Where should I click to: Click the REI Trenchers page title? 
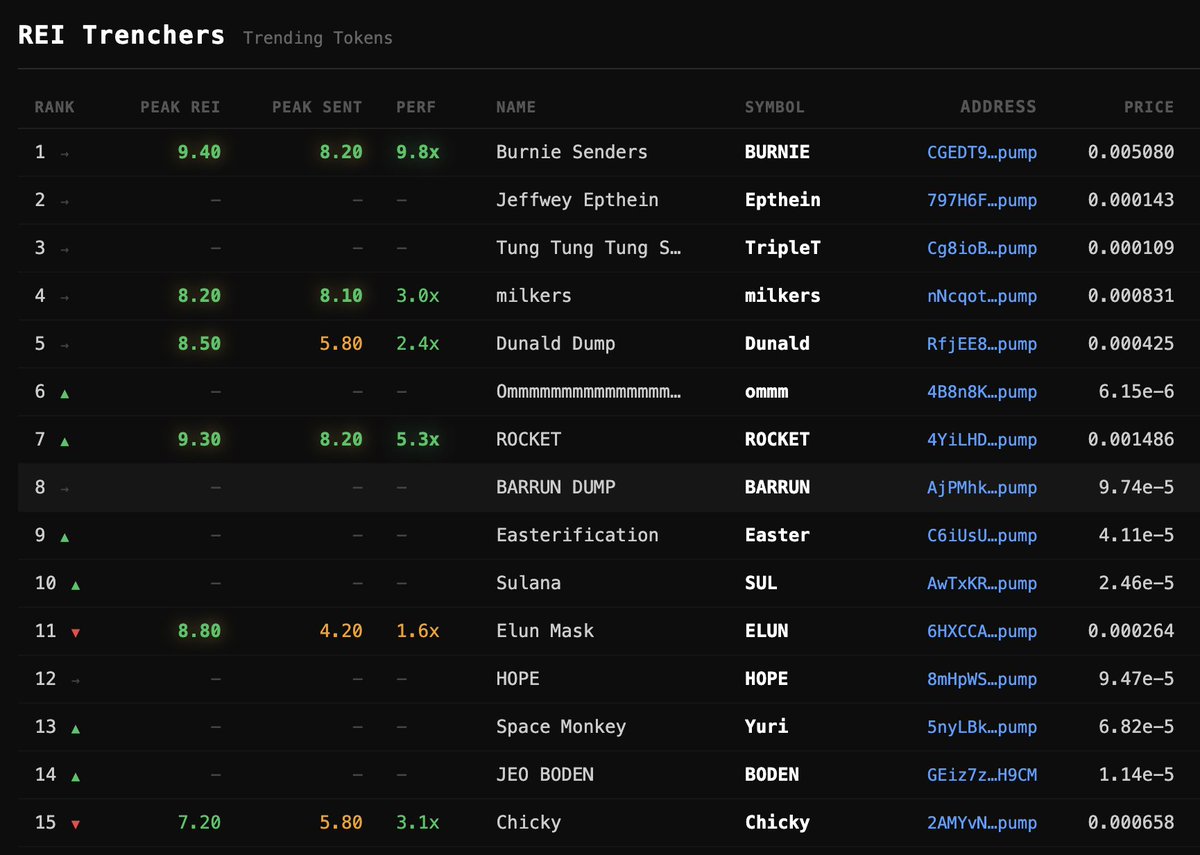point(121,35)
